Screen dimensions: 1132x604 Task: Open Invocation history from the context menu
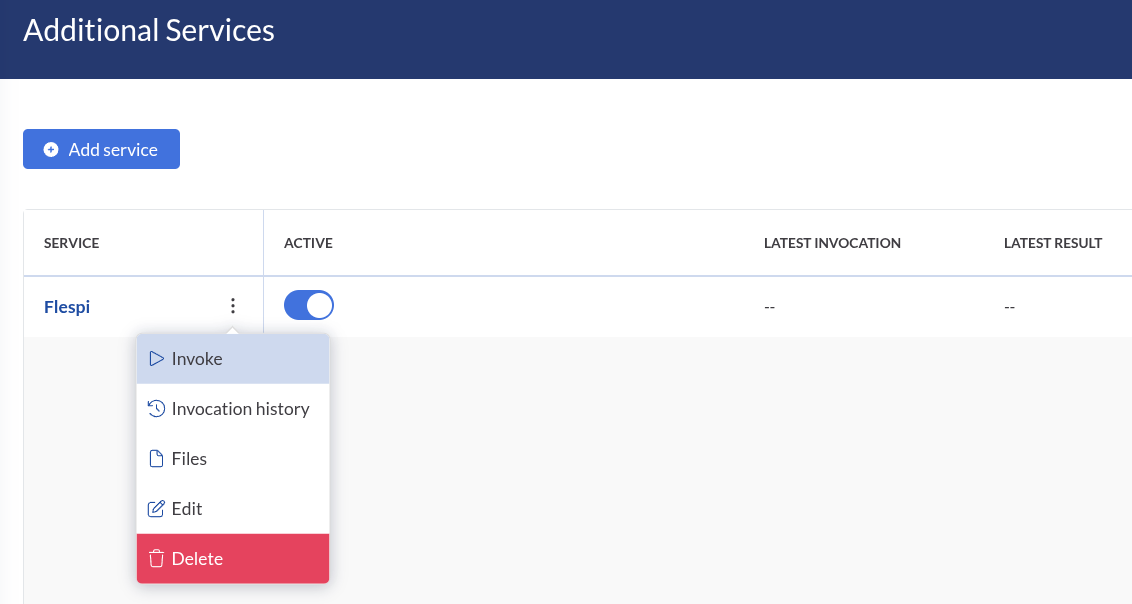240,409
